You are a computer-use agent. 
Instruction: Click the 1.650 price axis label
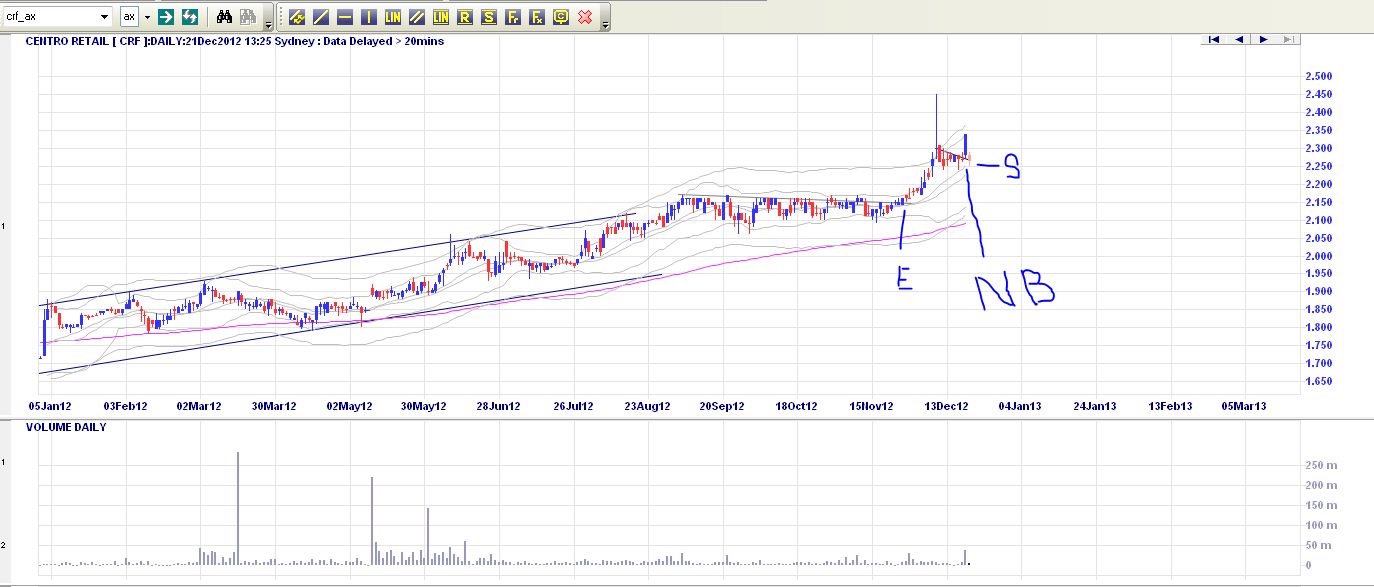click(x=1319, y=382)
